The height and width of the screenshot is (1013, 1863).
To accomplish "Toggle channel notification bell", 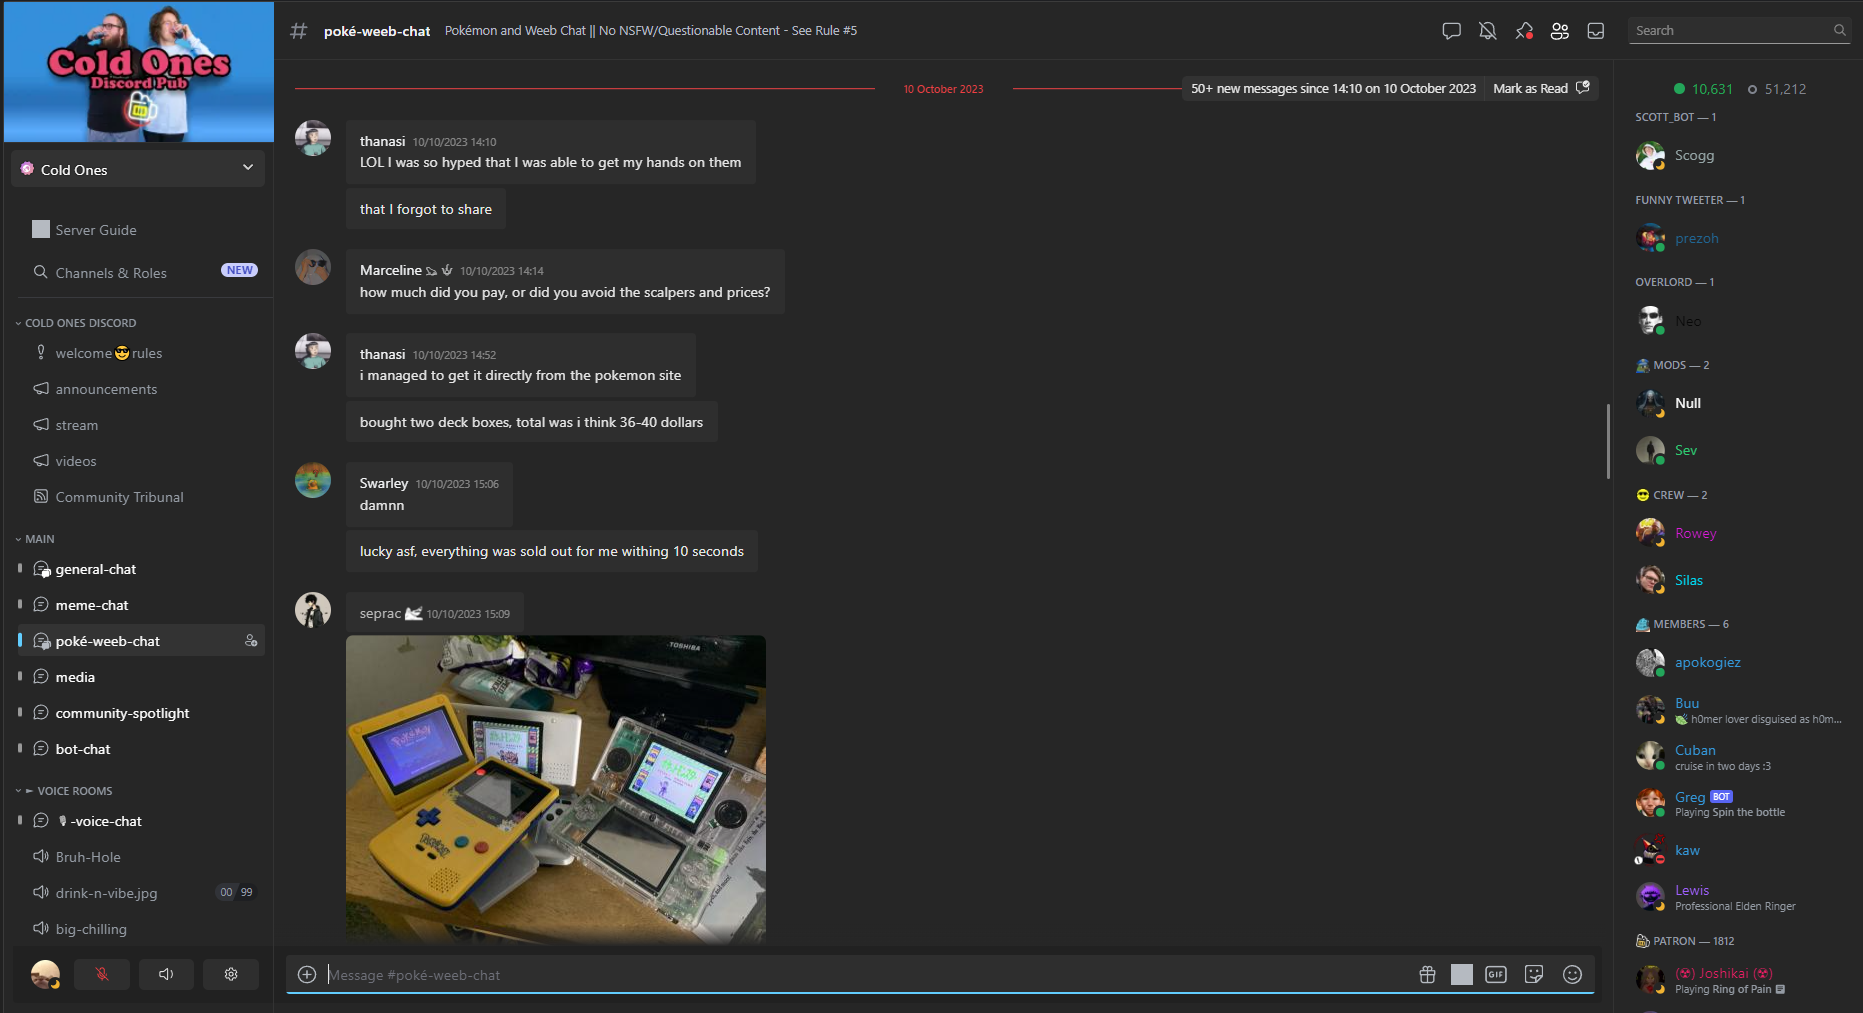I will (x=1488, y=31).
